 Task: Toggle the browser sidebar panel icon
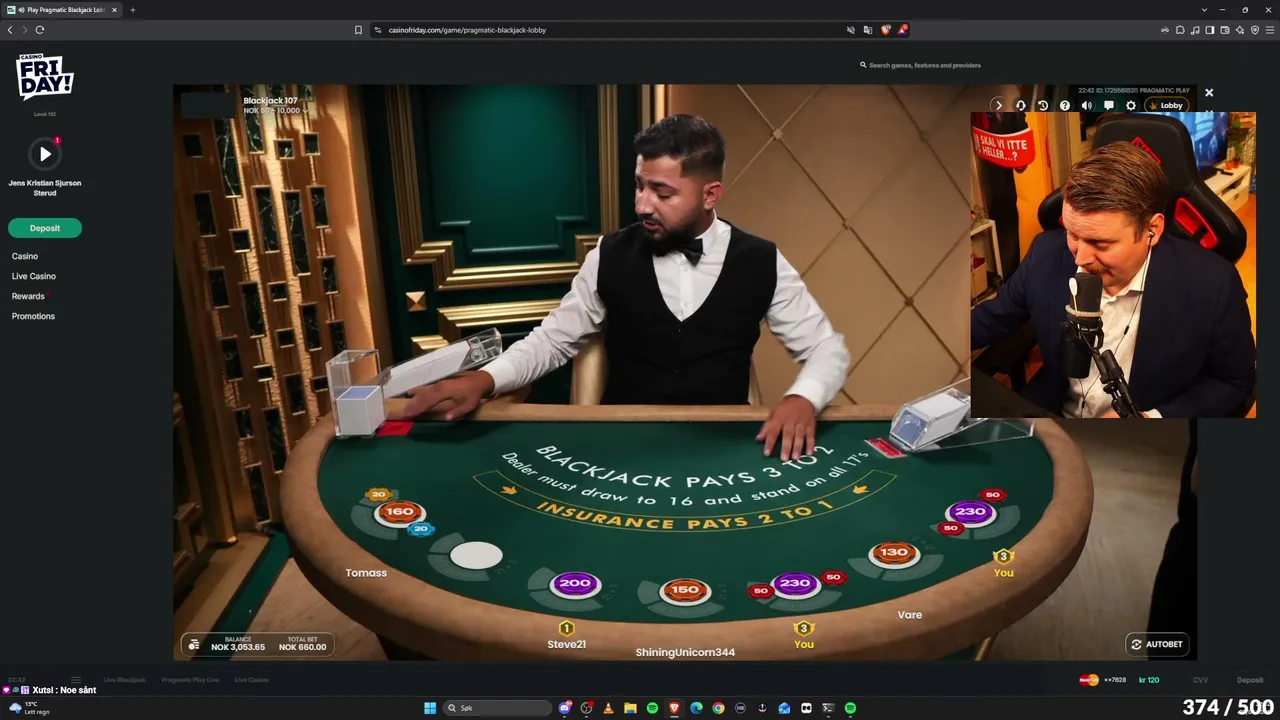[1210, 30]
